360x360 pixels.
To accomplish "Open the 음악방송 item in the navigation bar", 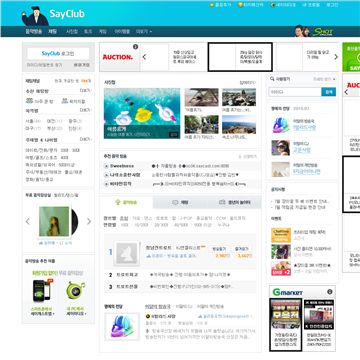I will coord(34,32).
